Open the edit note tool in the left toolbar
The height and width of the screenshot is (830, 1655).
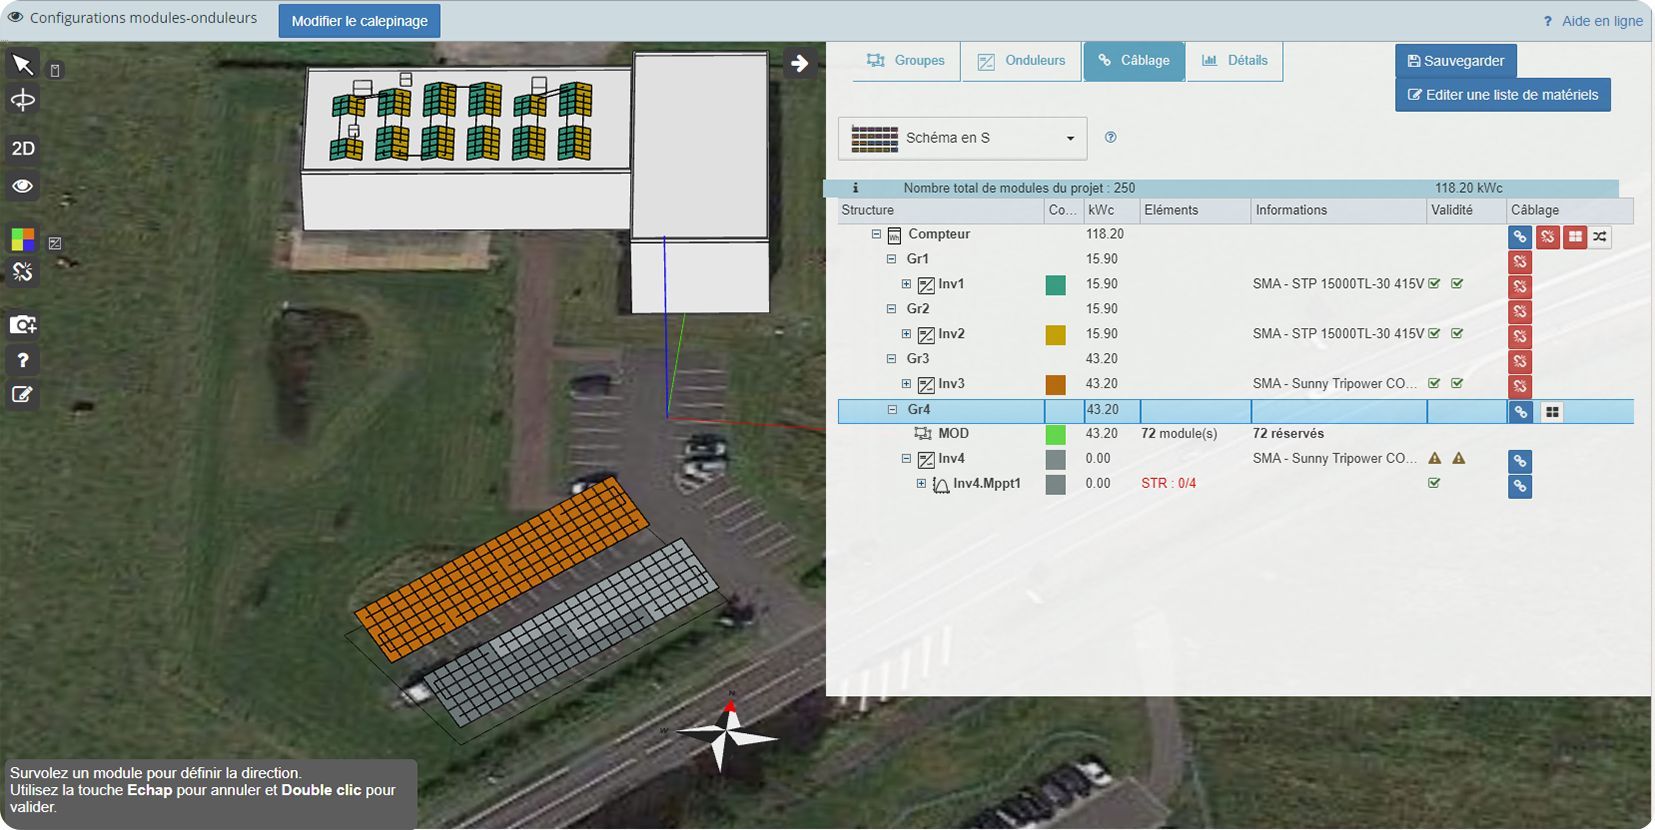coord(22,395)
